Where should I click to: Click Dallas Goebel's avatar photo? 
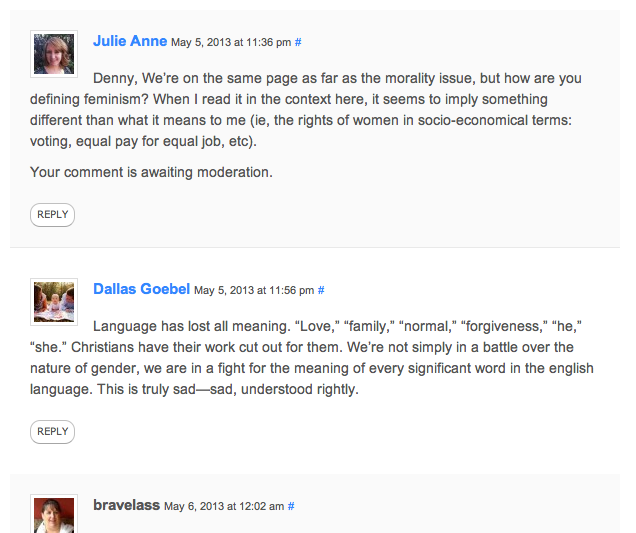coord(54,301)
